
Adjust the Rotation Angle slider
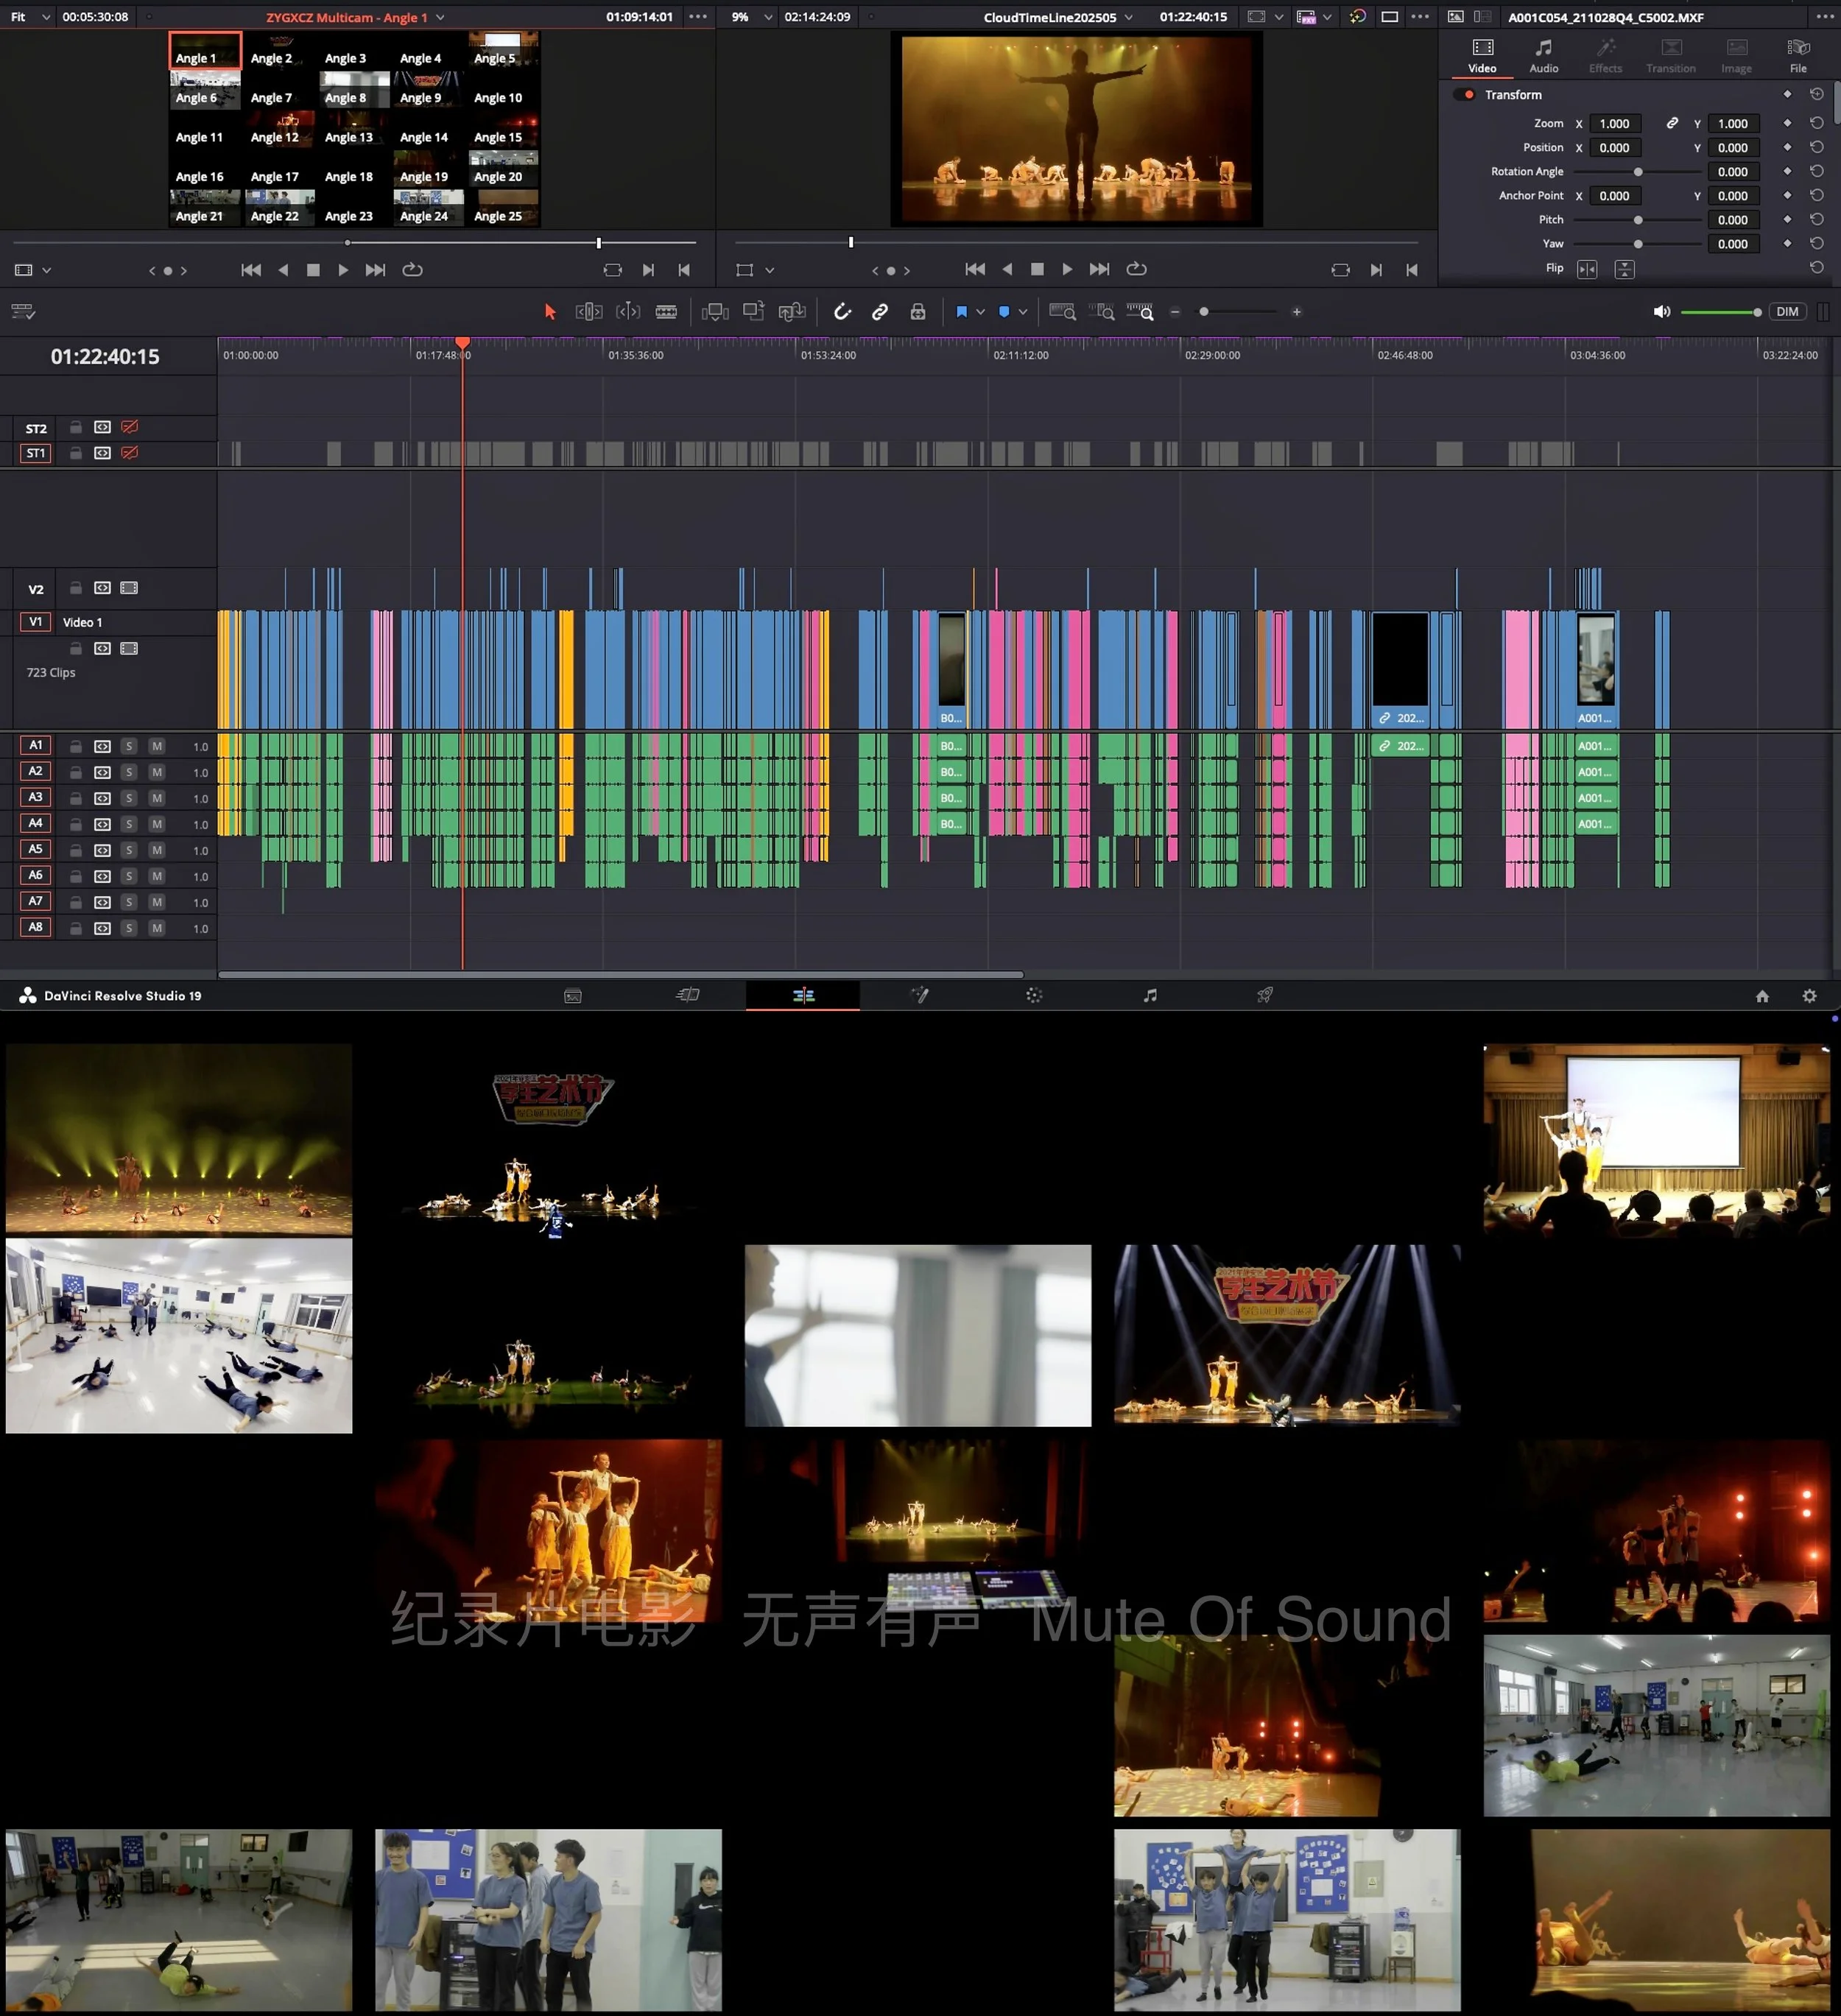[x=1637, y=172]
